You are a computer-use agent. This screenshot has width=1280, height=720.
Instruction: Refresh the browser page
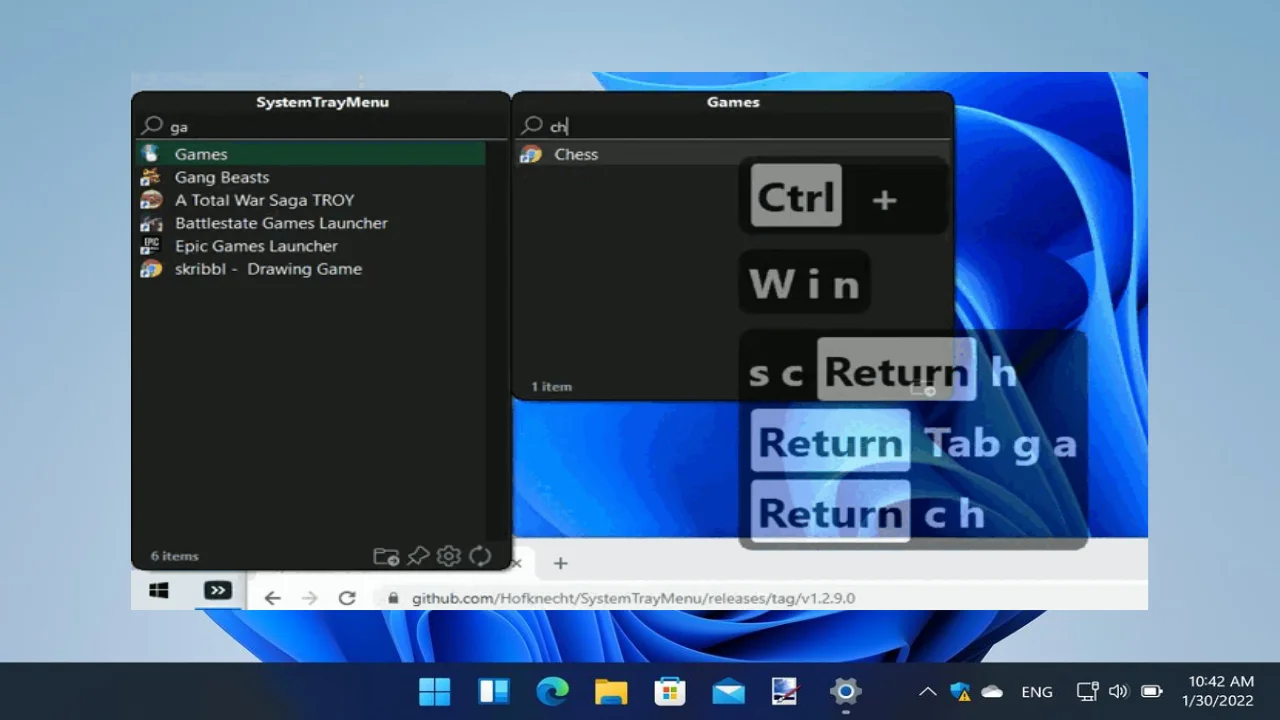tap(347, 598)
